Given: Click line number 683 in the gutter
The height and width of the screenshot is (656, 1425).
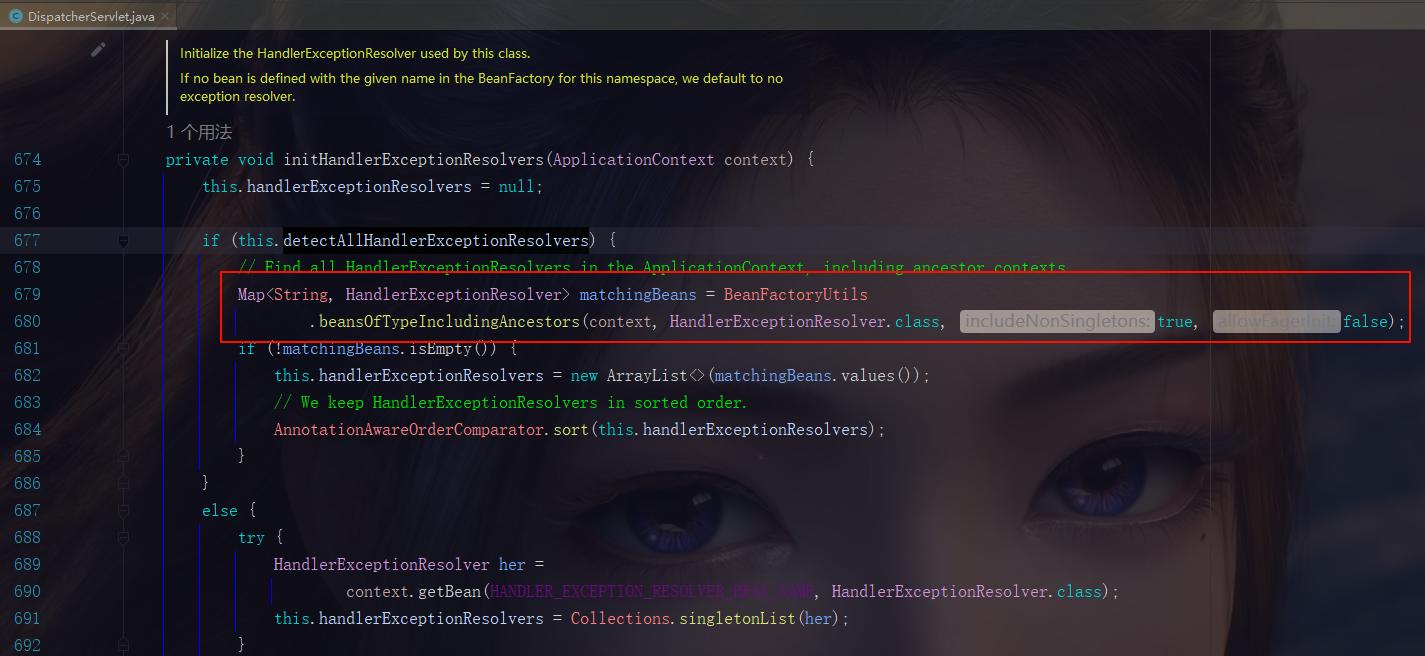Looking at the screenshot, I should [x=28, y=402].
